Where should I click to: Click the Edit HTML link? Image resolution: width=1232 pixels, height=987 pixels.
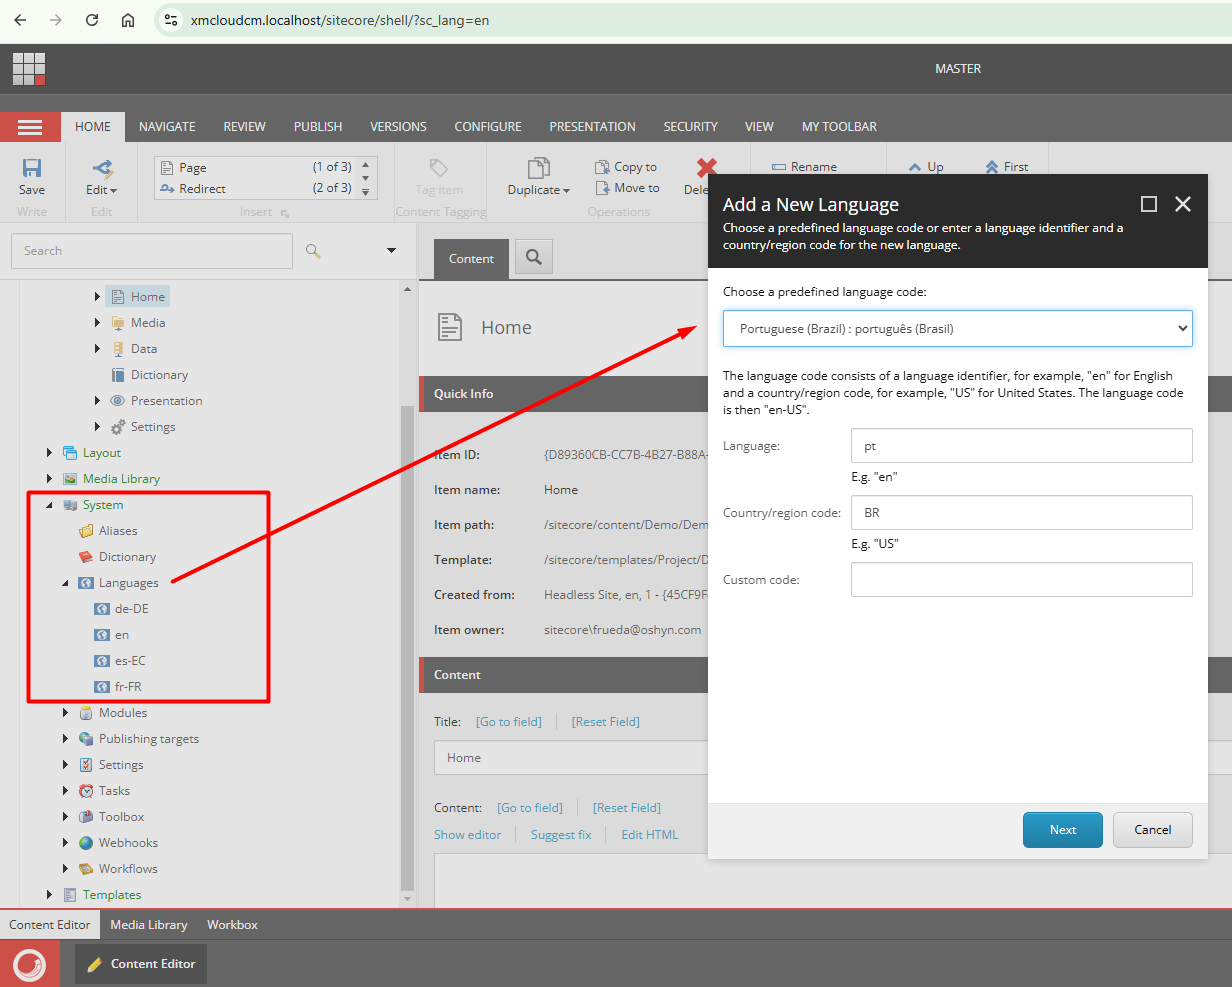pyautogui.click(x=649, y=835)
